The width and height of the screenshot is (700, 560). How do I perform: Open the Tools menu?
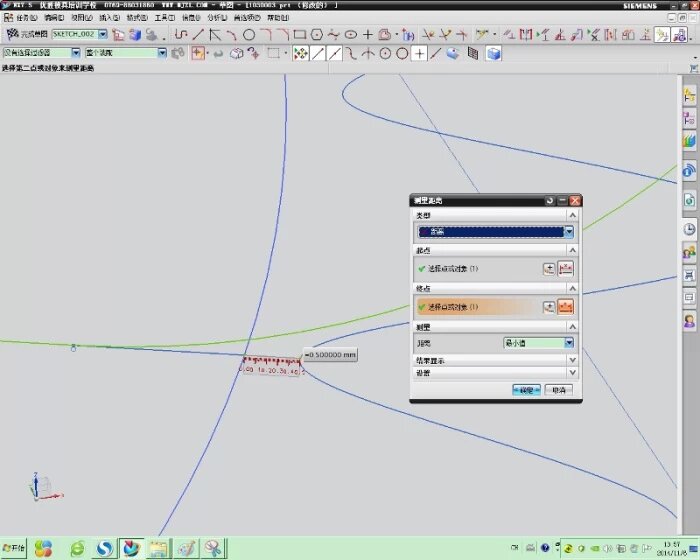click(x=165, y=18)
